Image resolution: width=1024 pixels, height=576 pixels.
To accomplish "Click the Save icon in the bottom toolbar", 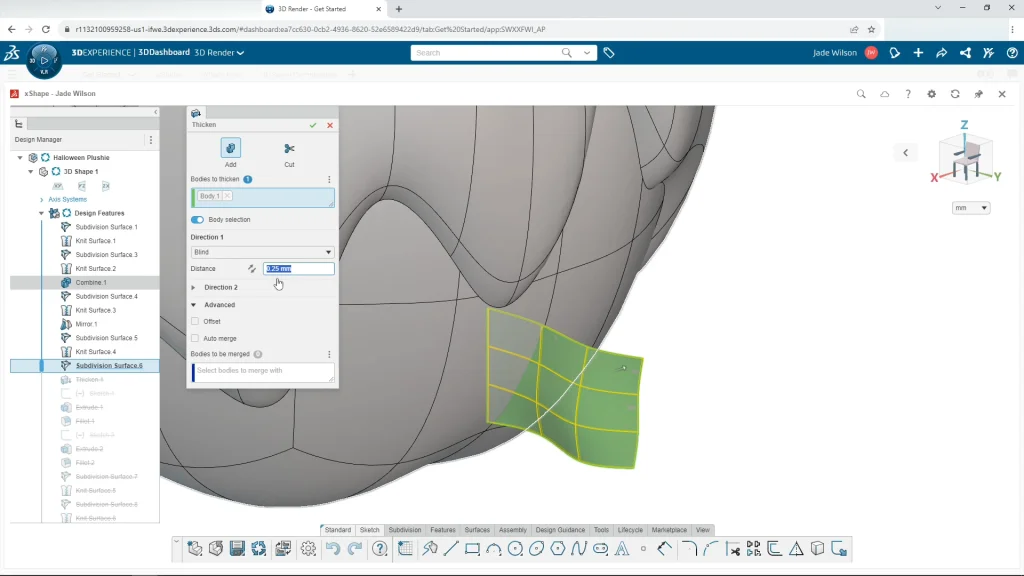I will [x=237, y=548].
